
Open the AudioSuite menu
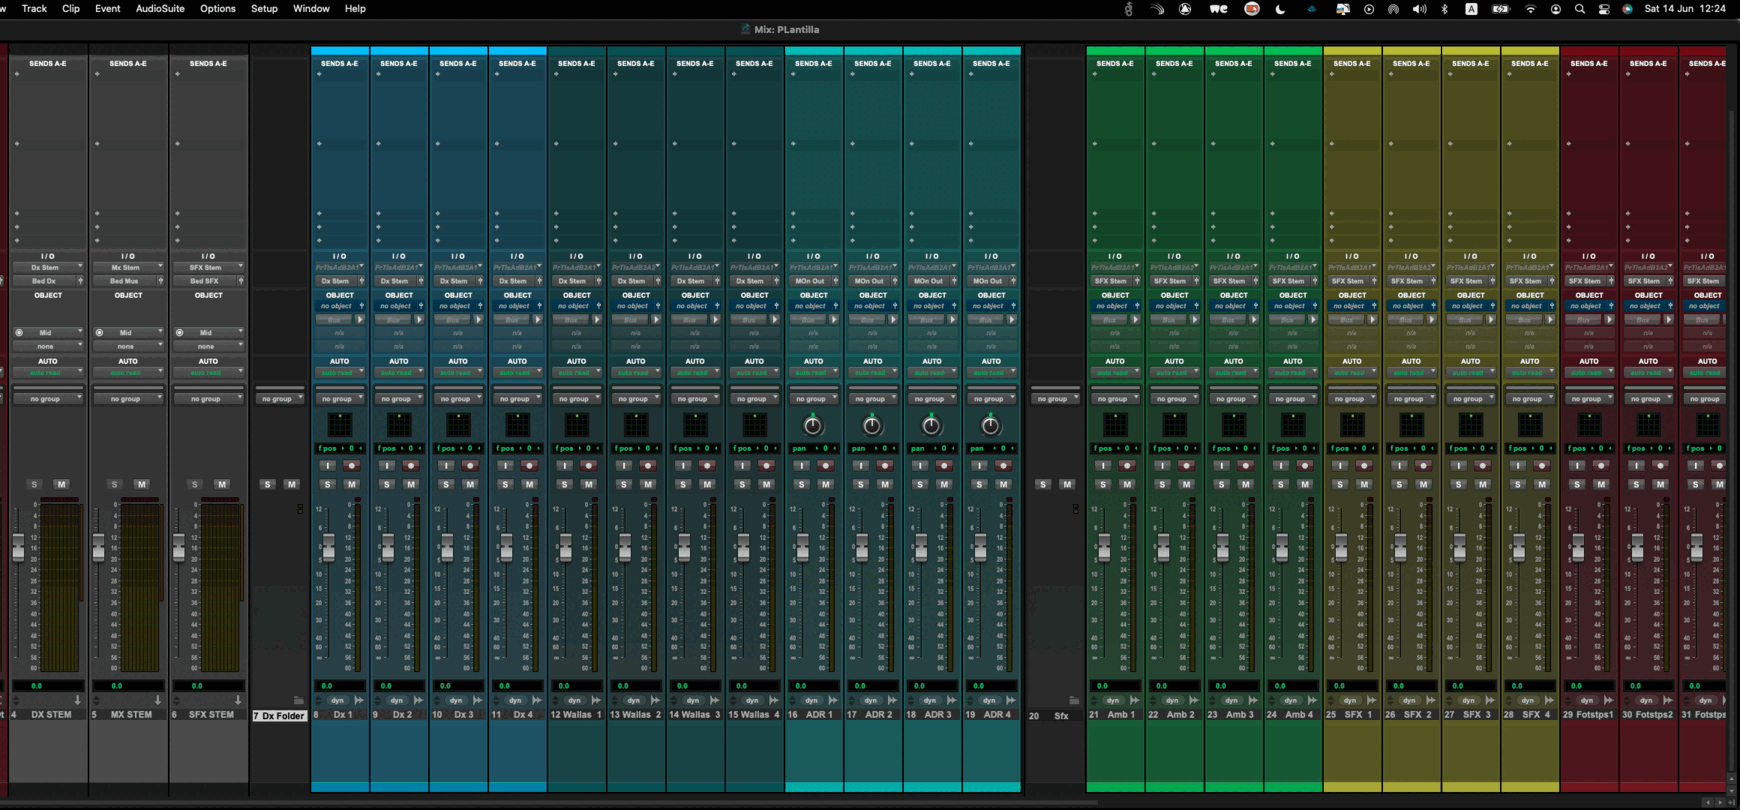coord(160,9)
